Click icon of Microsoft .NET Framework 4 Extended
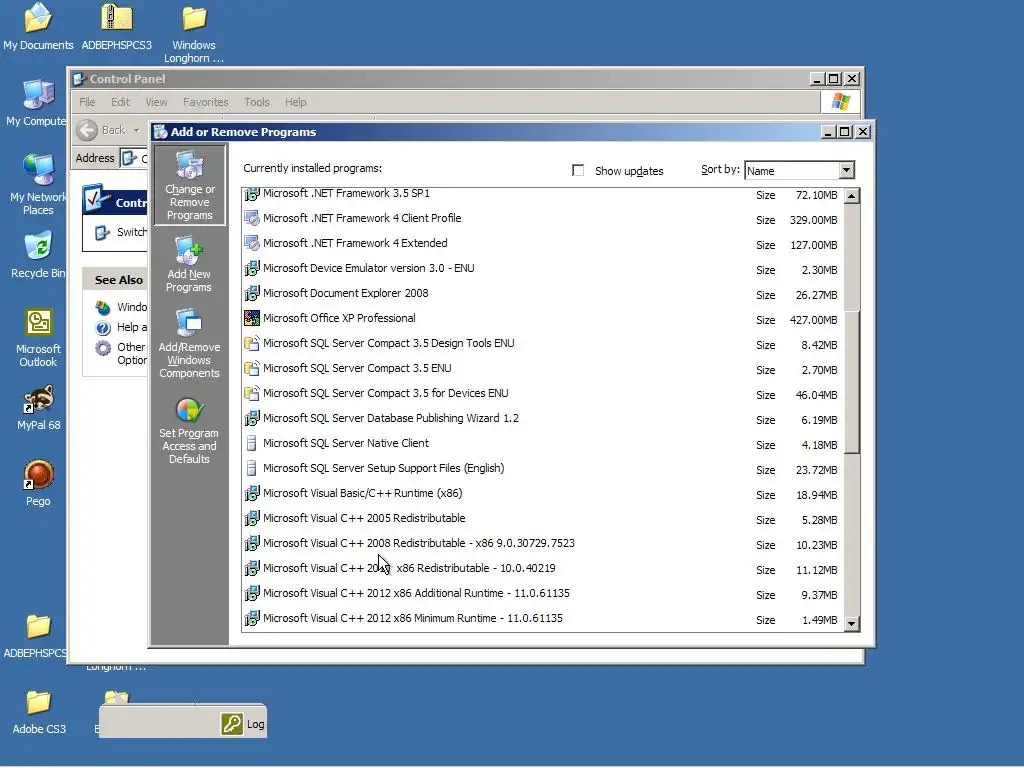Screen dimensions: 1024x768 coord(251,244)
